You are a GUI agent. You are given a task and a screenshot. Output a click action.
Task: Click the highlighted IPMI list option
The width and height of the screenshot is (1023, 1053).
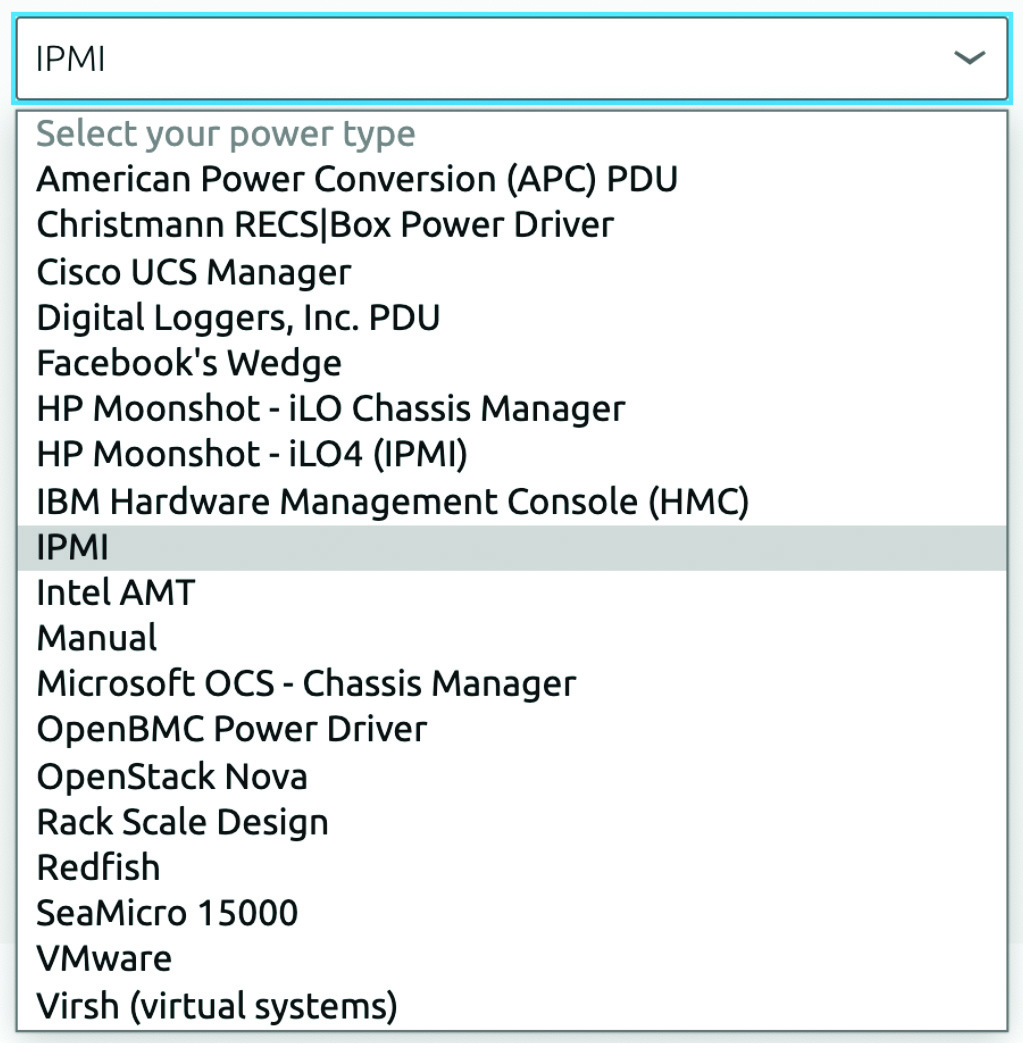pyautogui.click(x=73, y=548)
